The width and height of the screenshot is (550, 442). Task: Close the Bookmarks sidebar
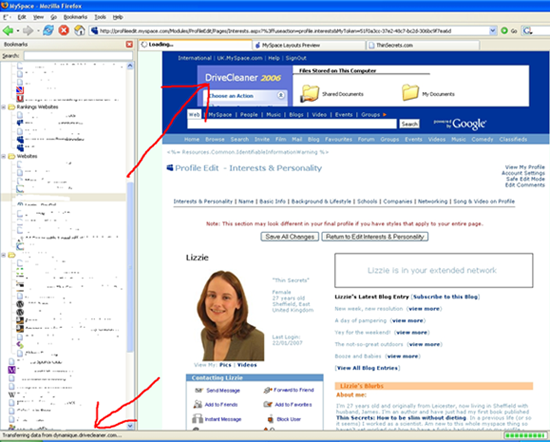(x=129, y=44)
